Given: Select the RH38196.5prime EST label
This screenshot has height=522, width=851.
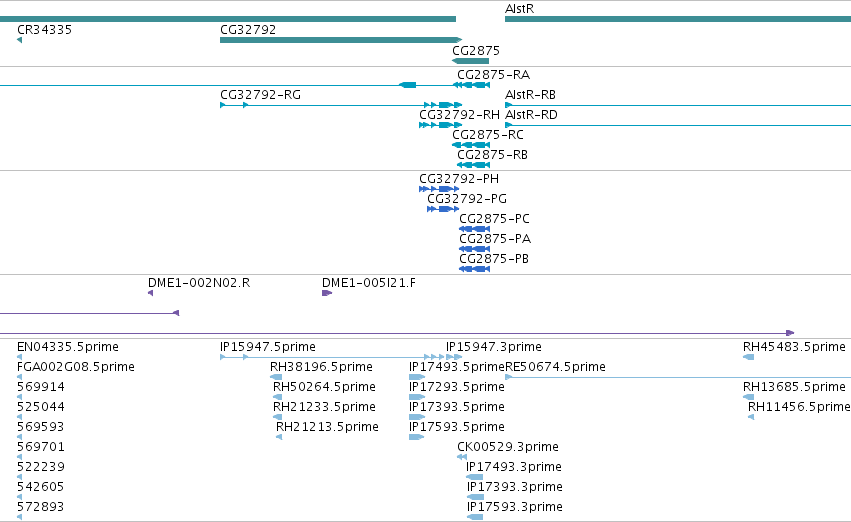Looking at the screenshot, I should (x=321, y=367).
